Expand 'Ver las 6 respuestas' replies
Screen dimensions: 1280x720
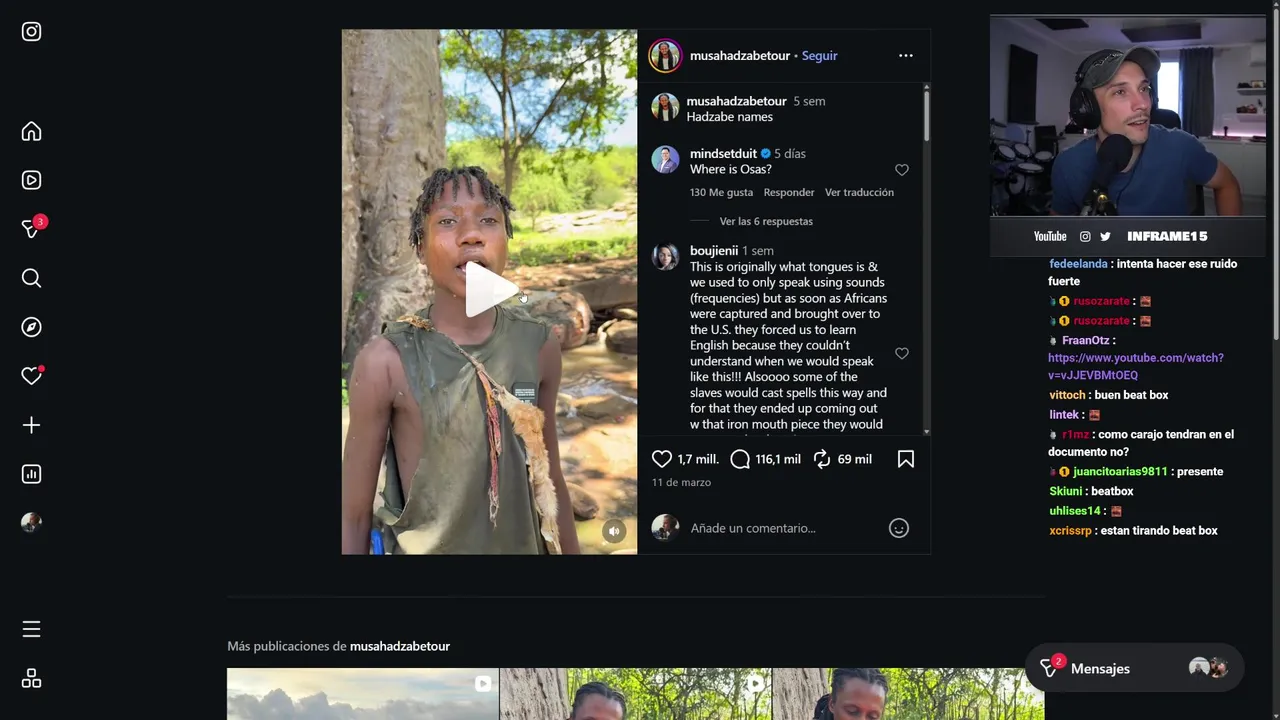[x=766, y=221]
